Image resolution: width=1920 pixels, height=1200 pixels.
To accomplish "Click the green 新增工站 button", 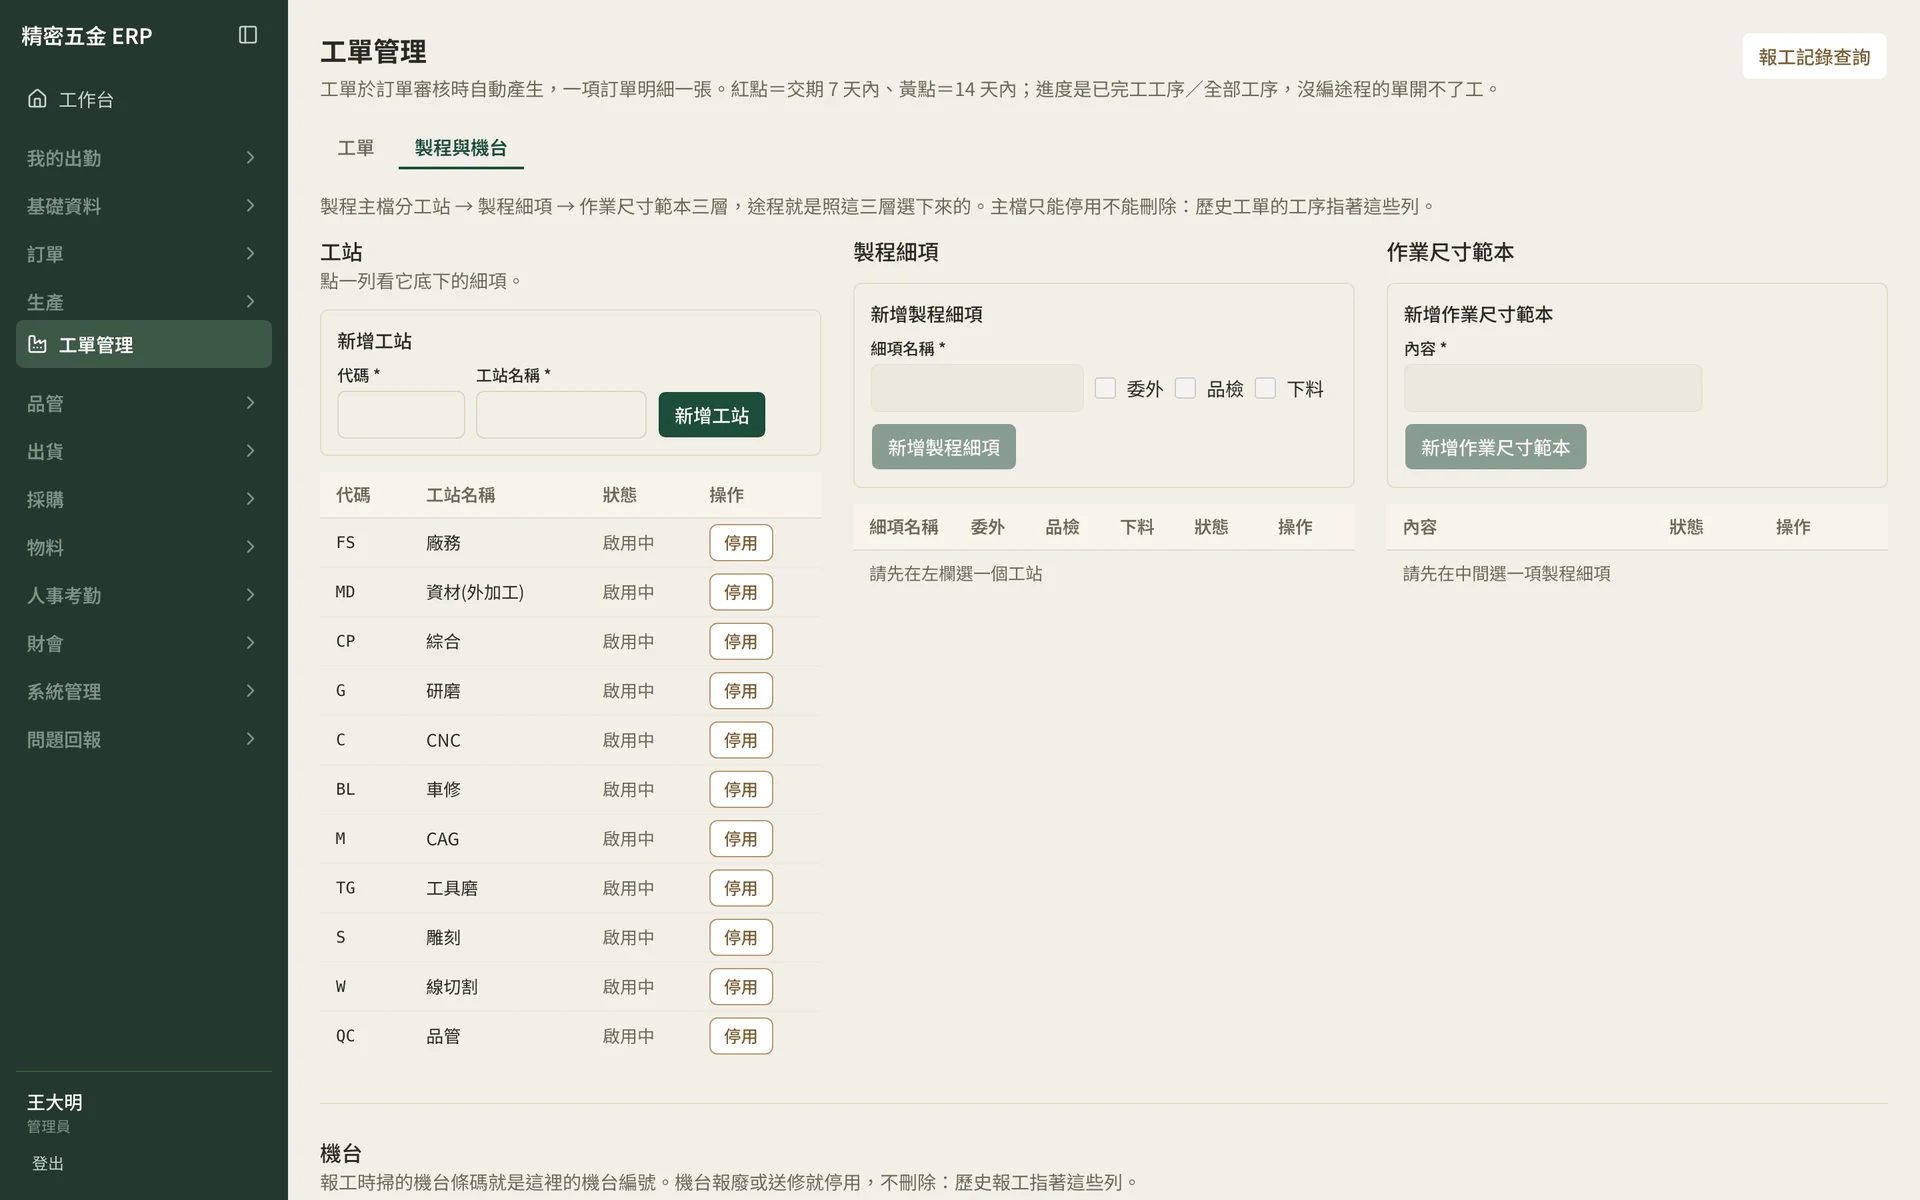I will click(711, 415).
